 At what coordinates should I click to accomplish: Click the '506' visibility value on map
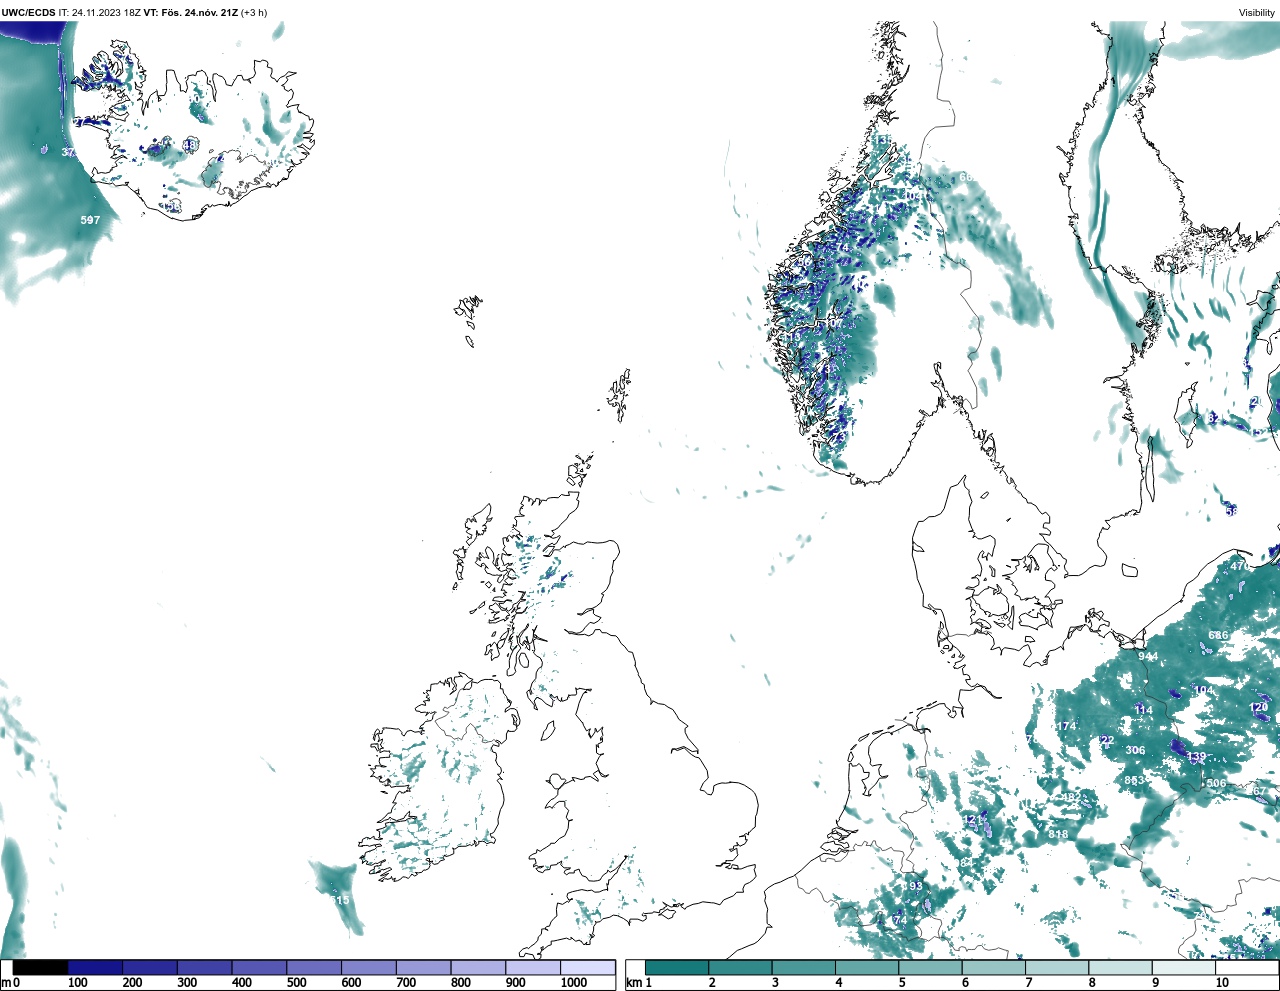1216,783
